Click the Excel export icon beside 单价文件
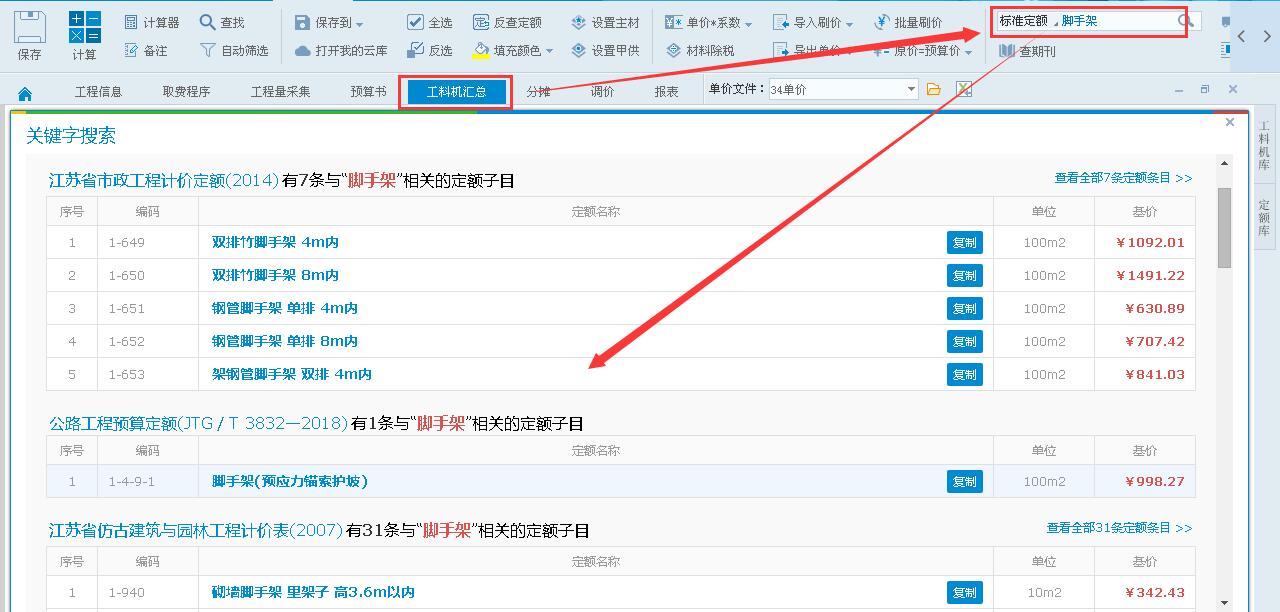 coord(964,90)
